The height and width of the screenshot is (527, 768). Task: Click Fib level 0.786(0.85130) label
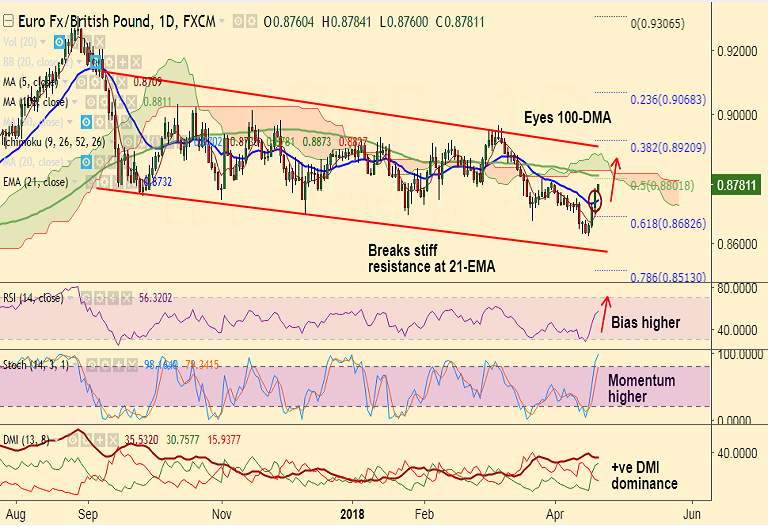pos(668,277)
